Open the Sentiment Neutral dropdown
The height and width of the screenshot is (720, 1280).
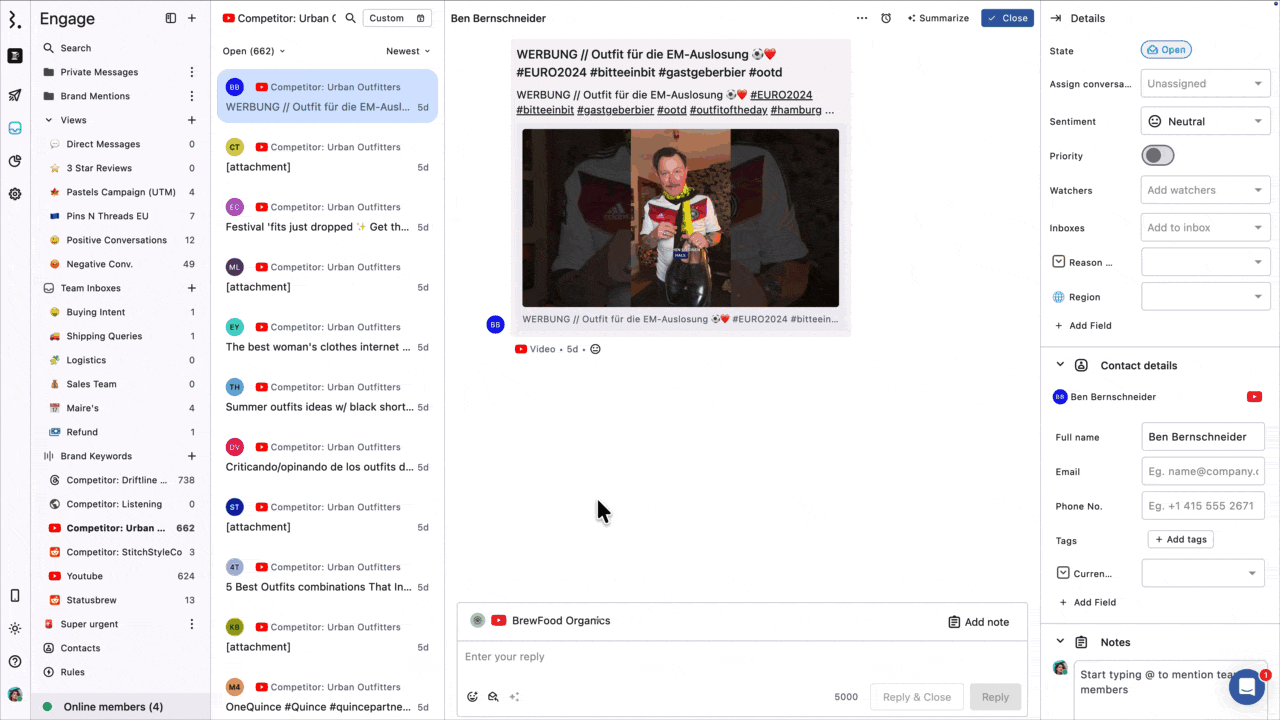coord(1206,121)
